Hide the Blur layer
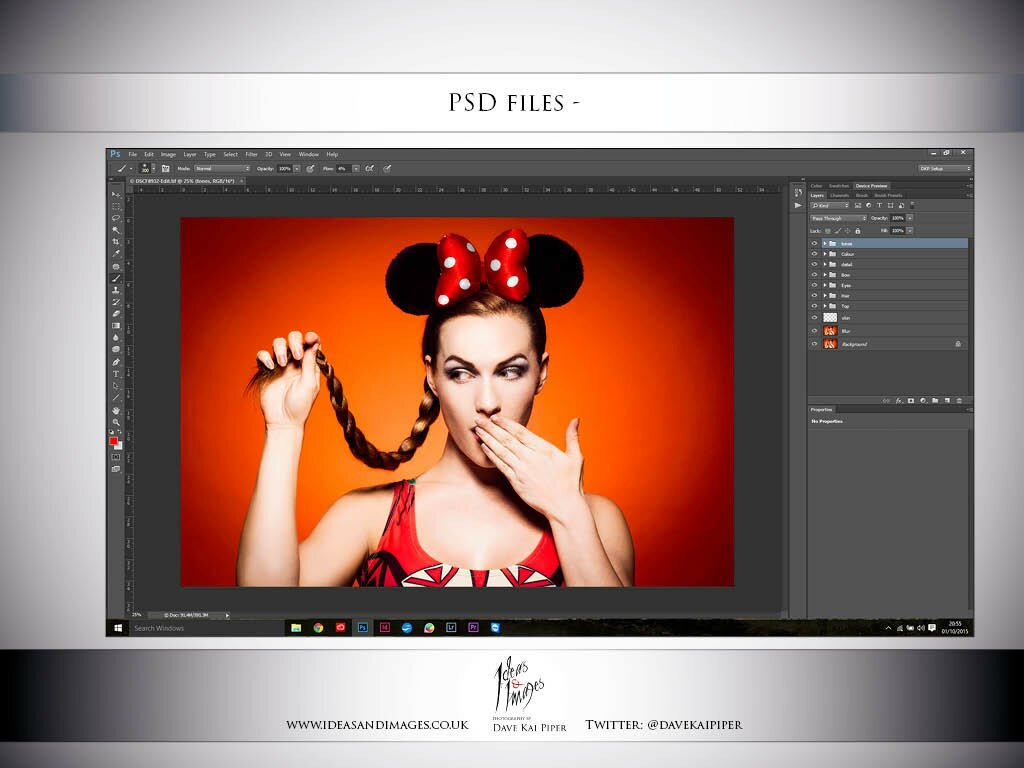This screenshot has height=768, width=1024. [814, 331]
